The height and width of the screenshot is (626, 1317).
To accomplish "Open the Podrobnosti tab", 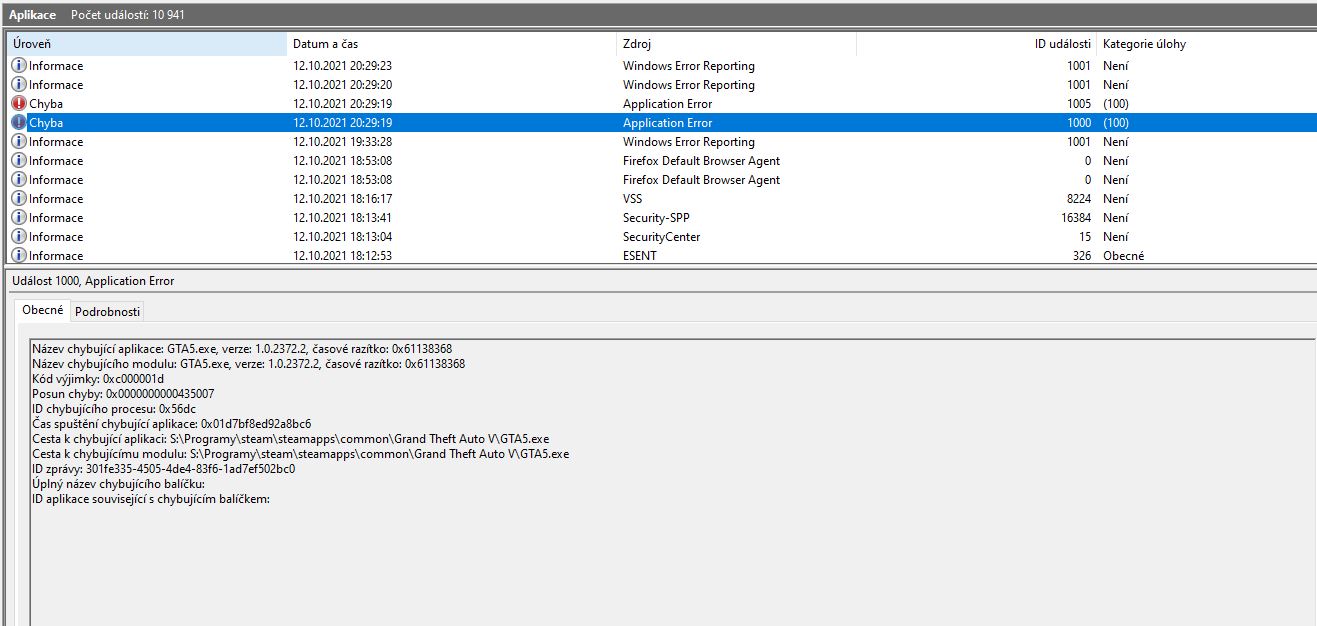I will (x=108, y=311).
